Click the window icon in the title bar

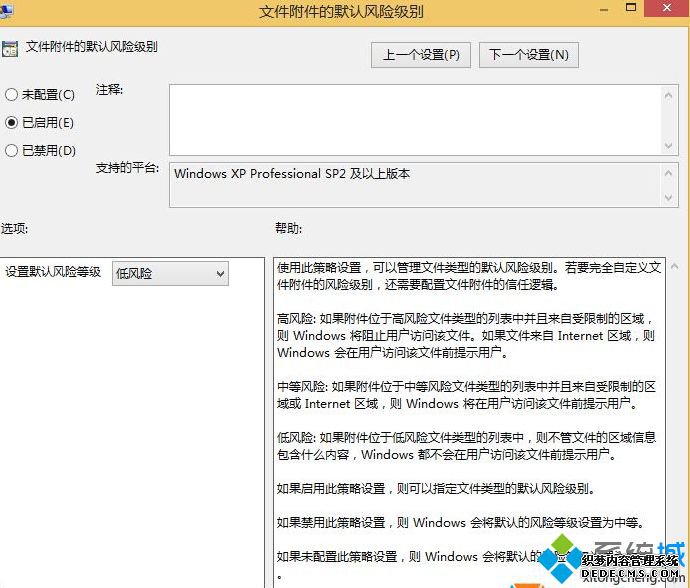click(6, 11)
